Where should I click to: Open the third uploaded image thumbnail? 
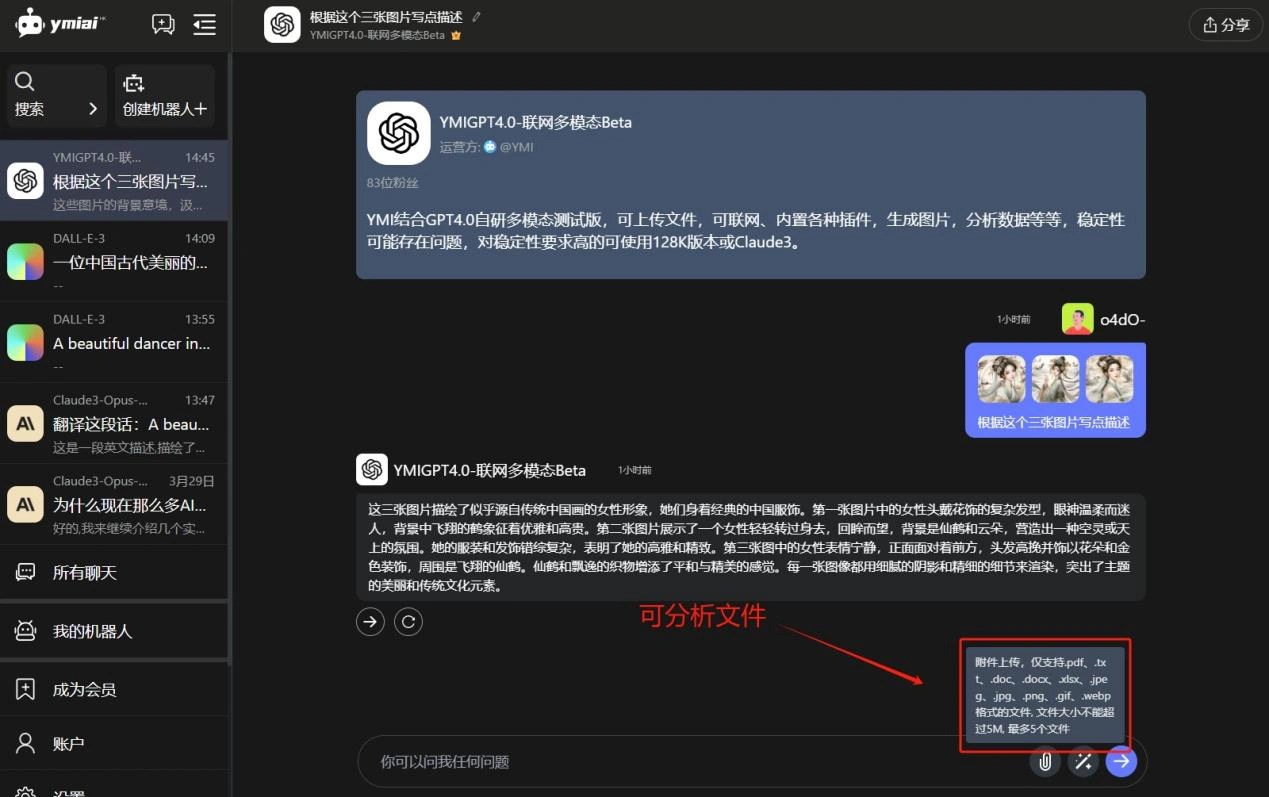(x=1110, y=379)
